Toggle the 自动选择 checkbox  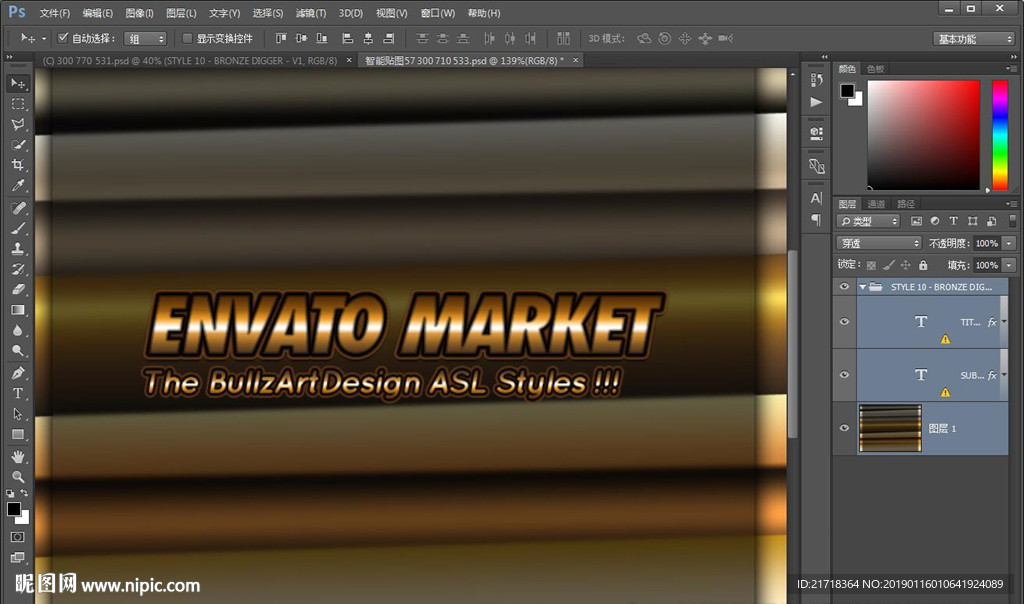[x=63, y=38]
